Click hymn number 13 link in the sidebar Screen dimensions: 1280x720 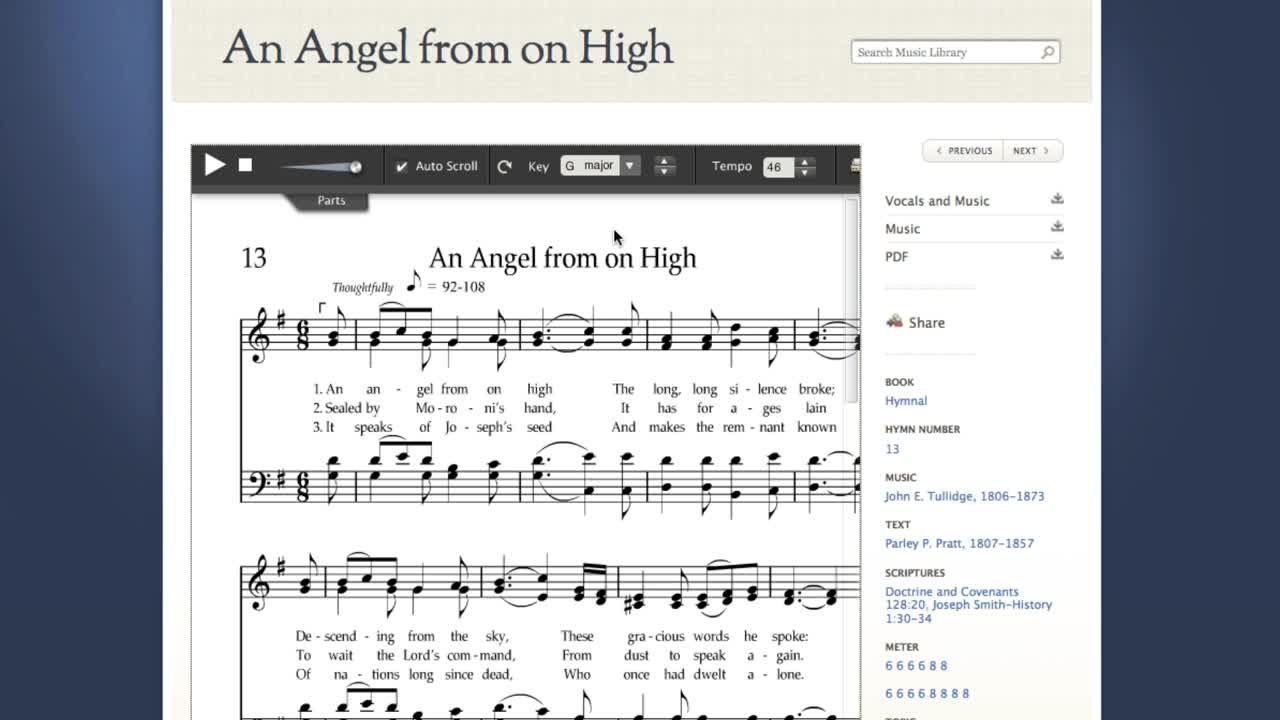tap(892, 449)
